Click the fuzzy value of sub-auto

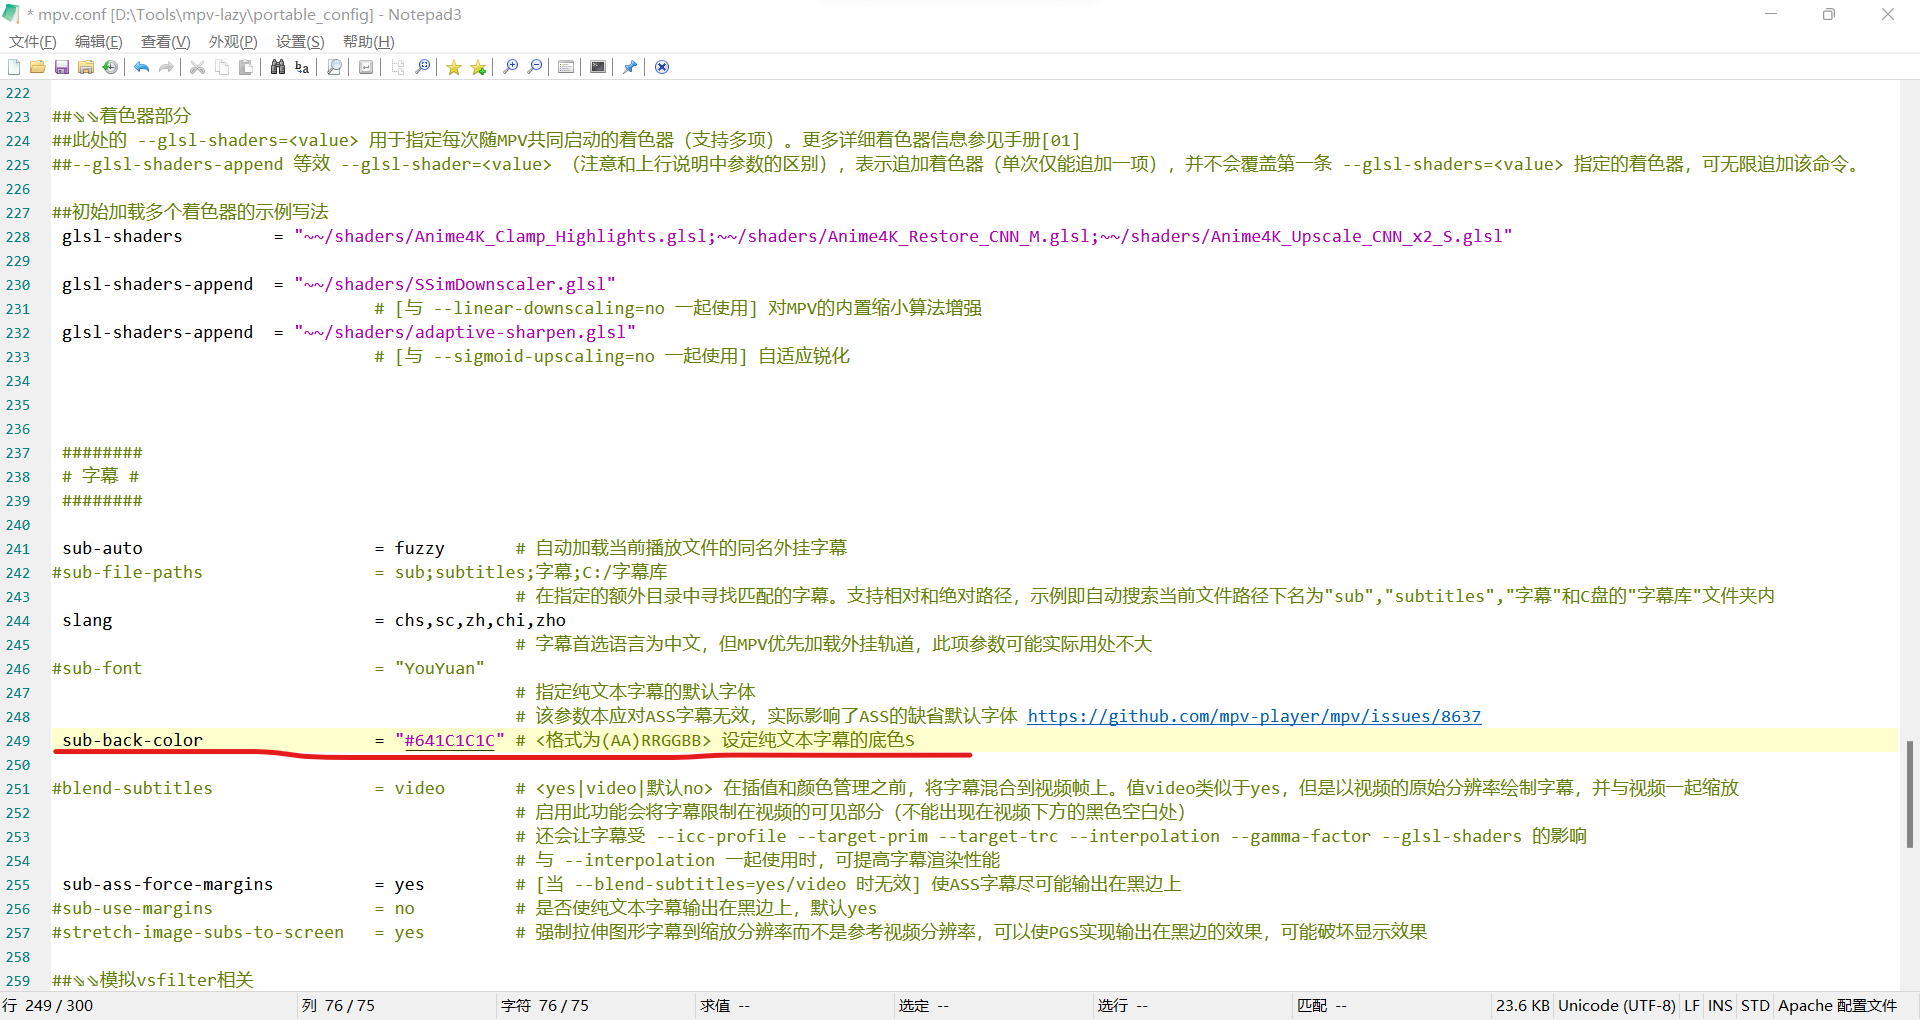click(x=419, y=548)
